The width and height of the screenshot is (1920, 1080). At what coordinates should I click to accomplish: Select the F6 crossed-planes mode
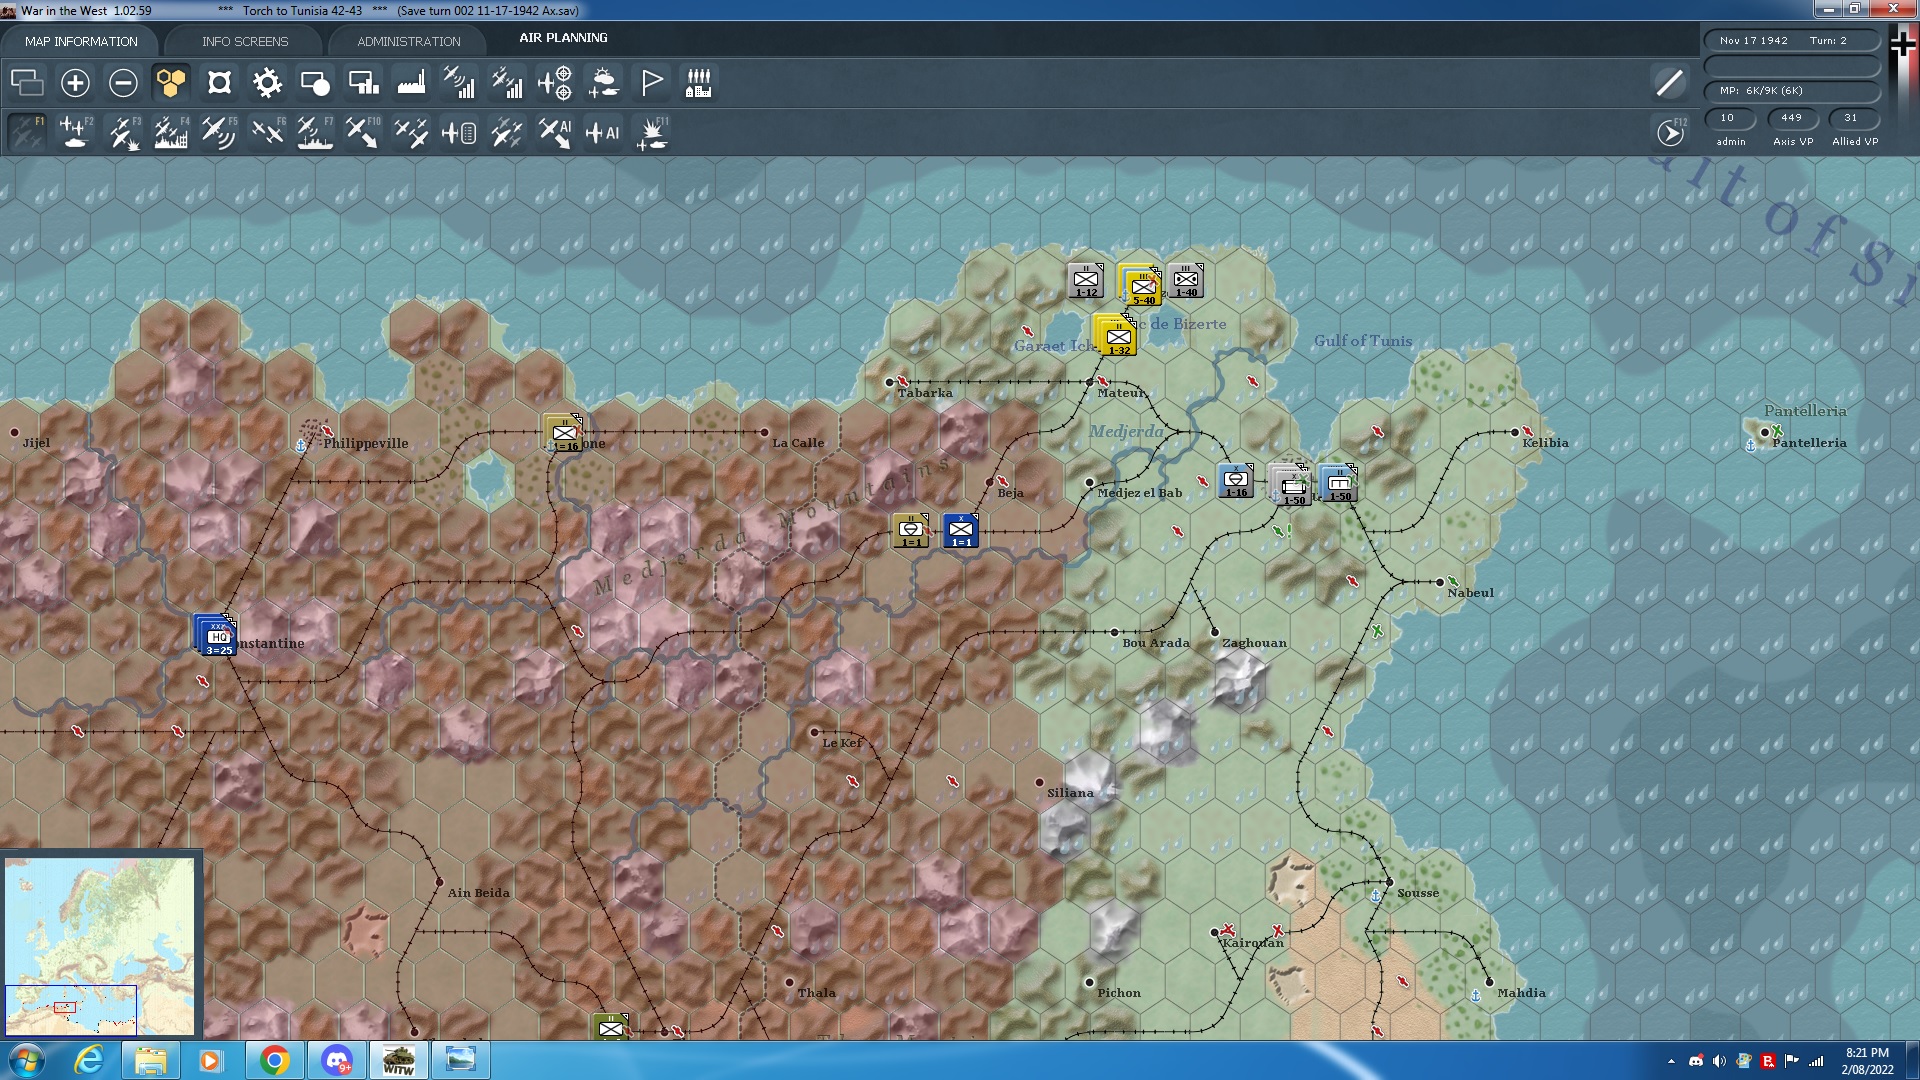click(x=267, y=132)
